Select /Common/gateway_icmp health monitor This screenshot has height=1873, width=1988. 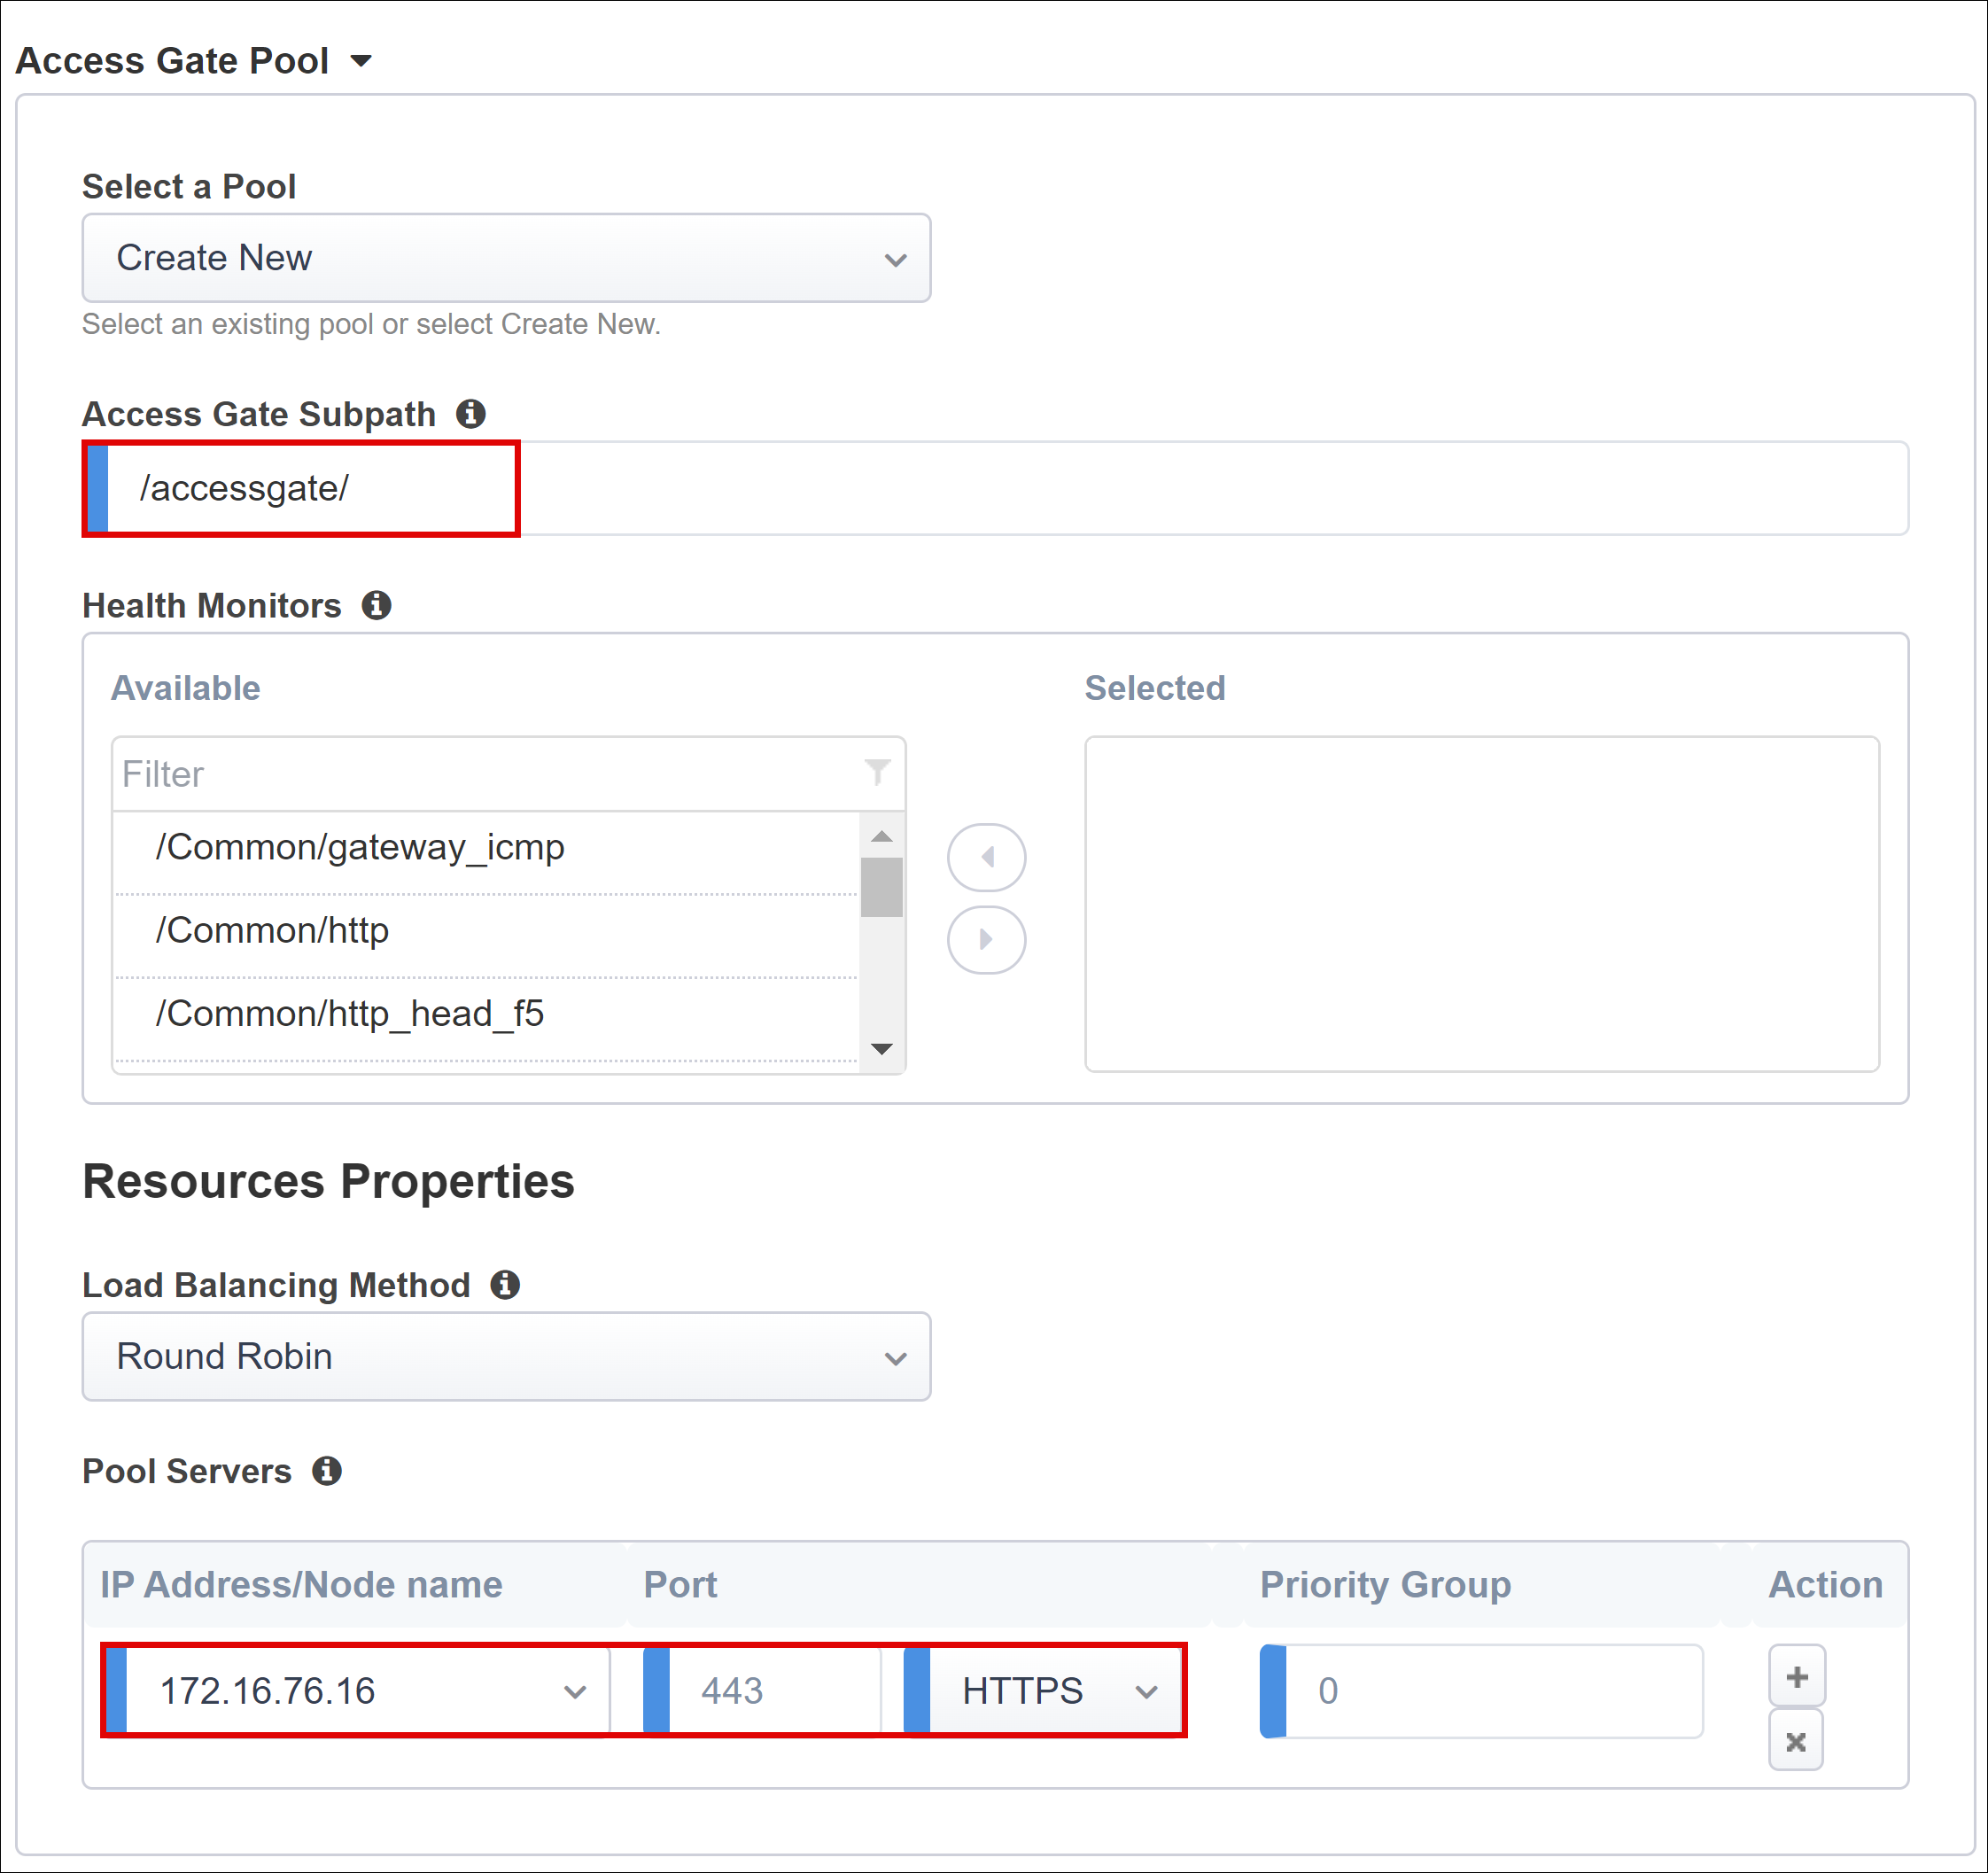[x=353, y=845]
